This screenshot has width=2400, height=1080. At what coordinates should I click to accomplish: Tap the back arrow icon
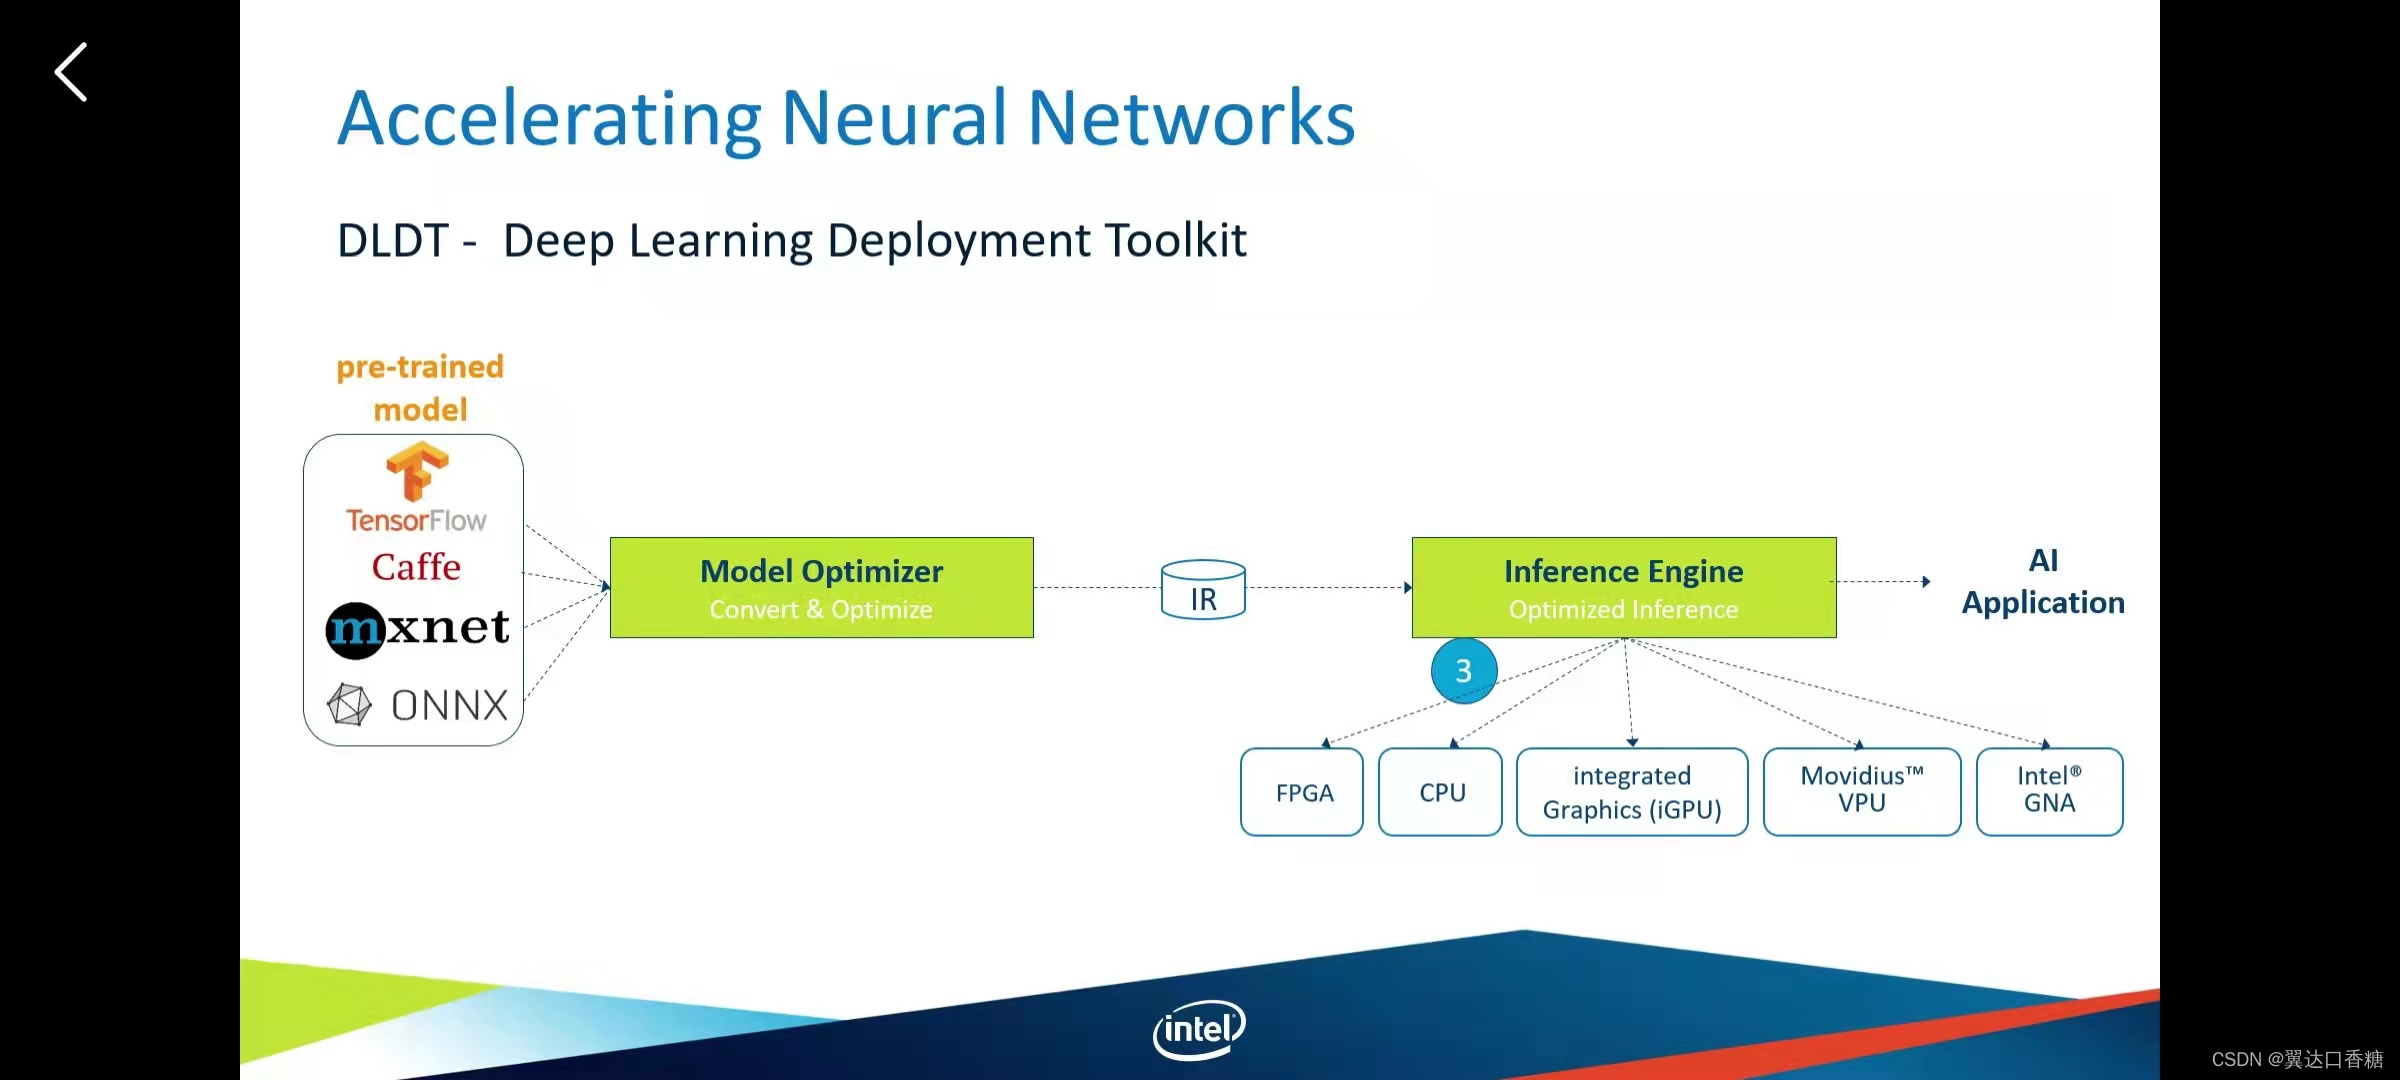(71, 72)
